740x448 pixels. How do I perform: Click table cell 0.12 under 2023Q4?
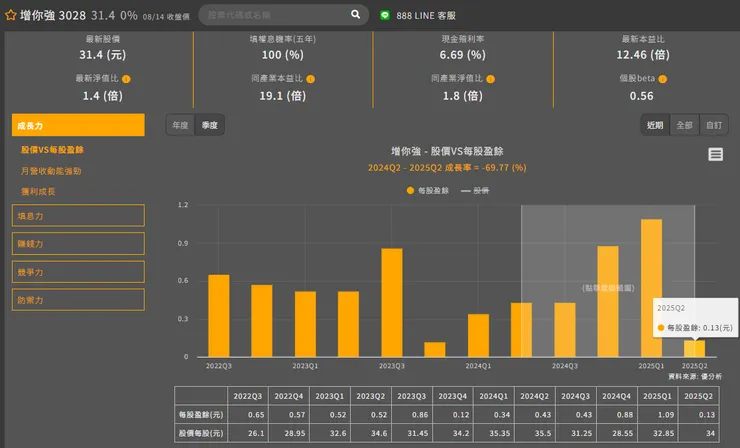(x=453, y=414)
